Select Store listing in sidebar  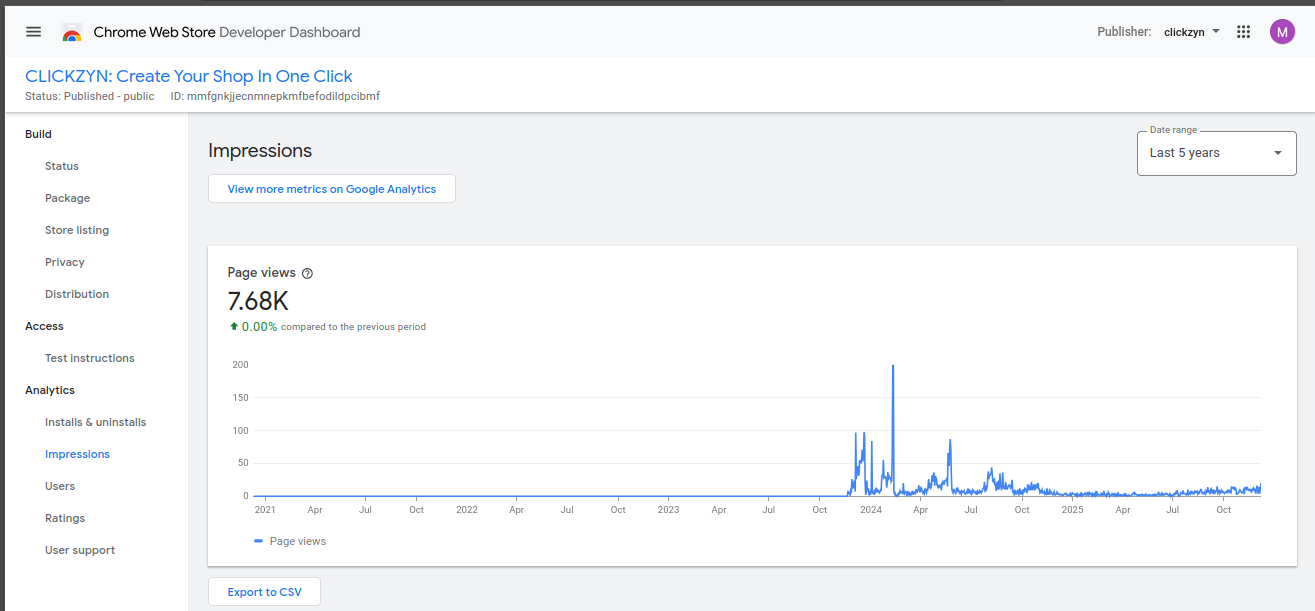[x=77, y=230]
